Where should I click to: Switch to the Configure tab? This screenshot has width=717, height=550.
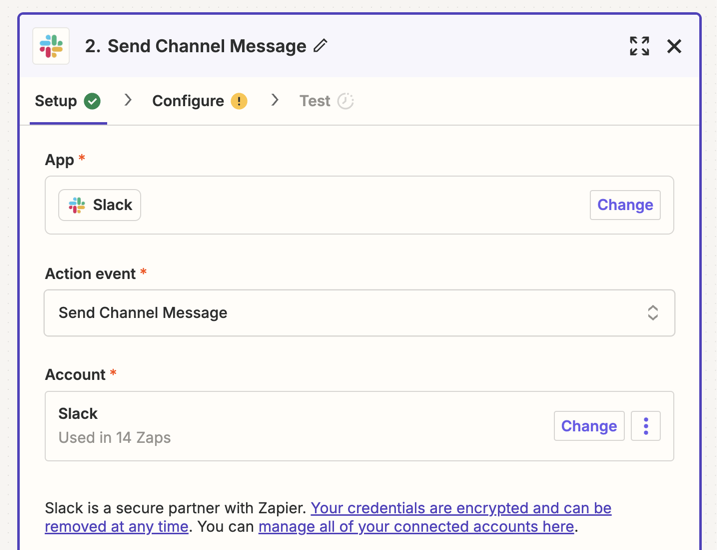(199, 101)
